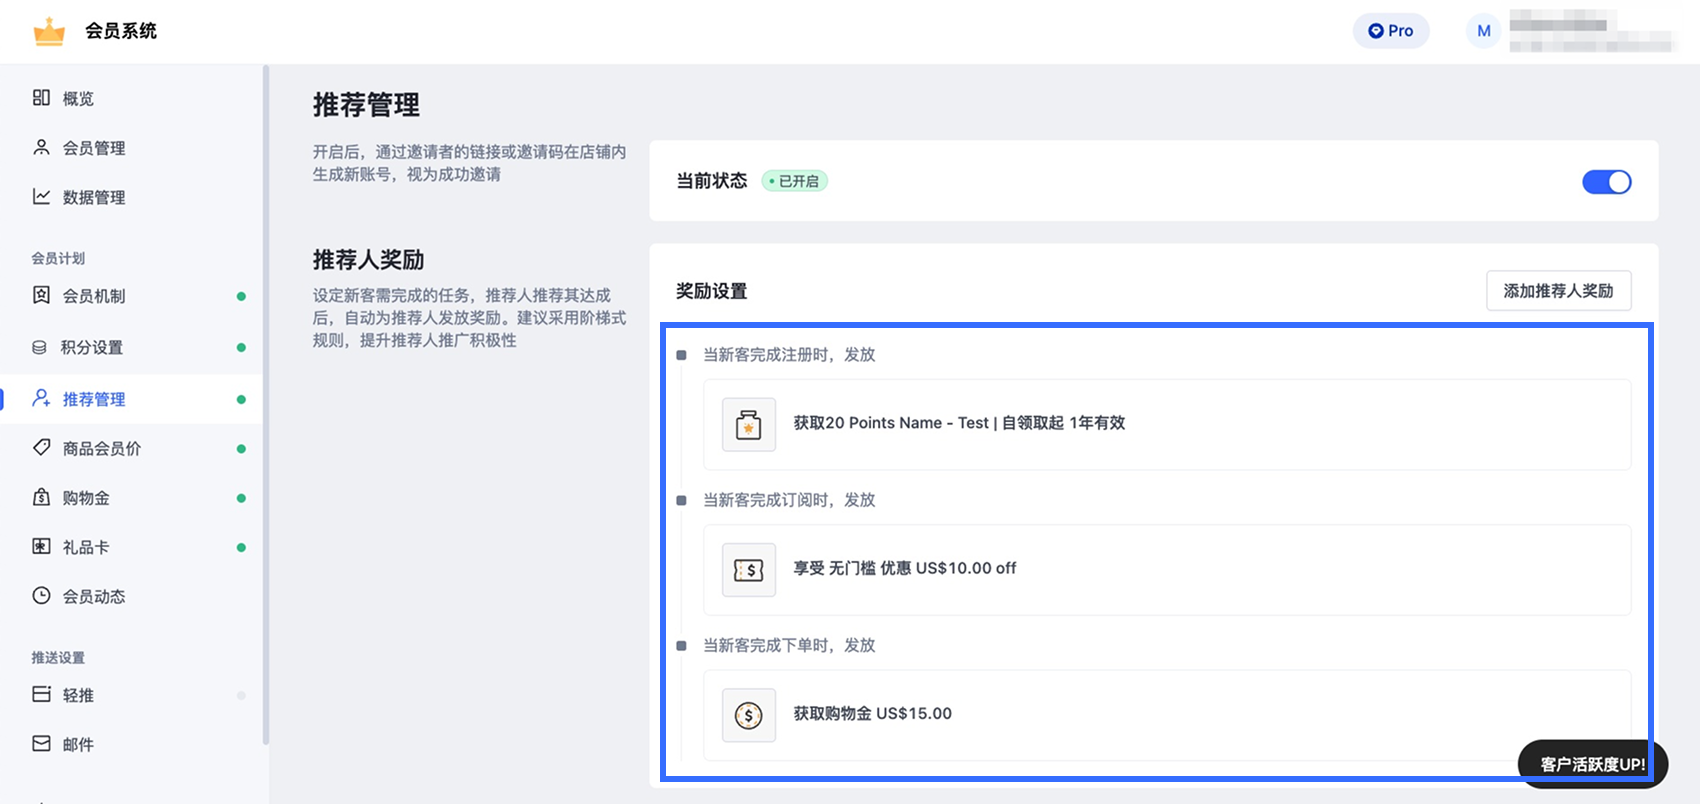Click the 会员动态 clock icon
The image size is (1700, 804).
41,596
